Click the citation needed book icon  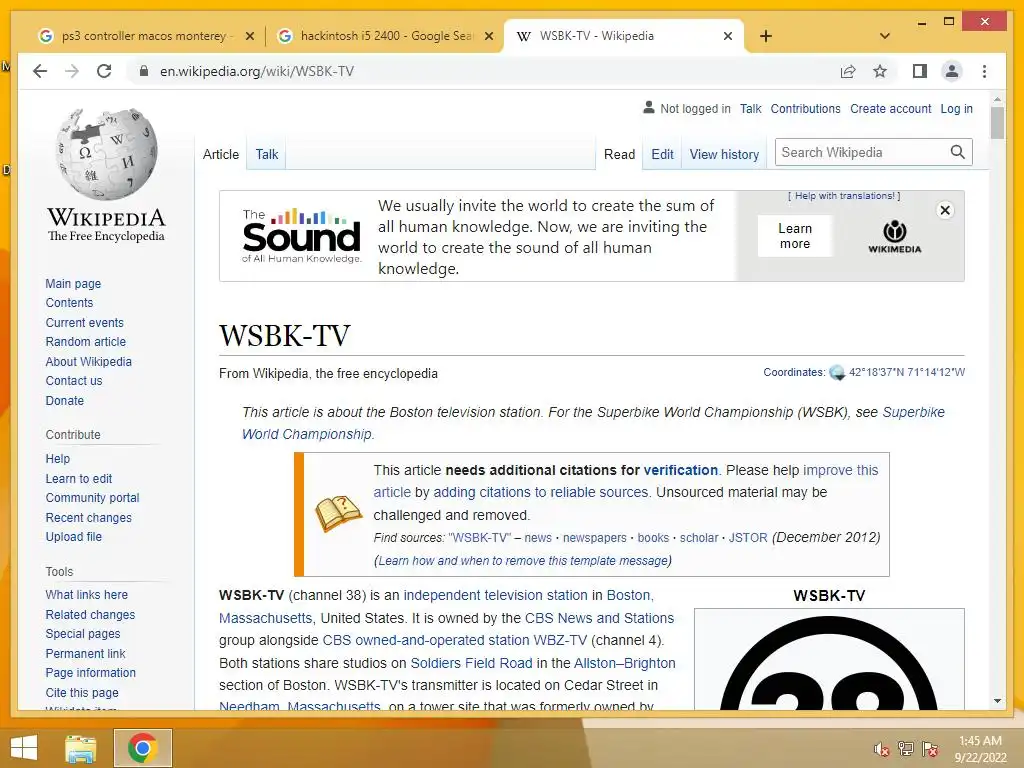(338, 513)
